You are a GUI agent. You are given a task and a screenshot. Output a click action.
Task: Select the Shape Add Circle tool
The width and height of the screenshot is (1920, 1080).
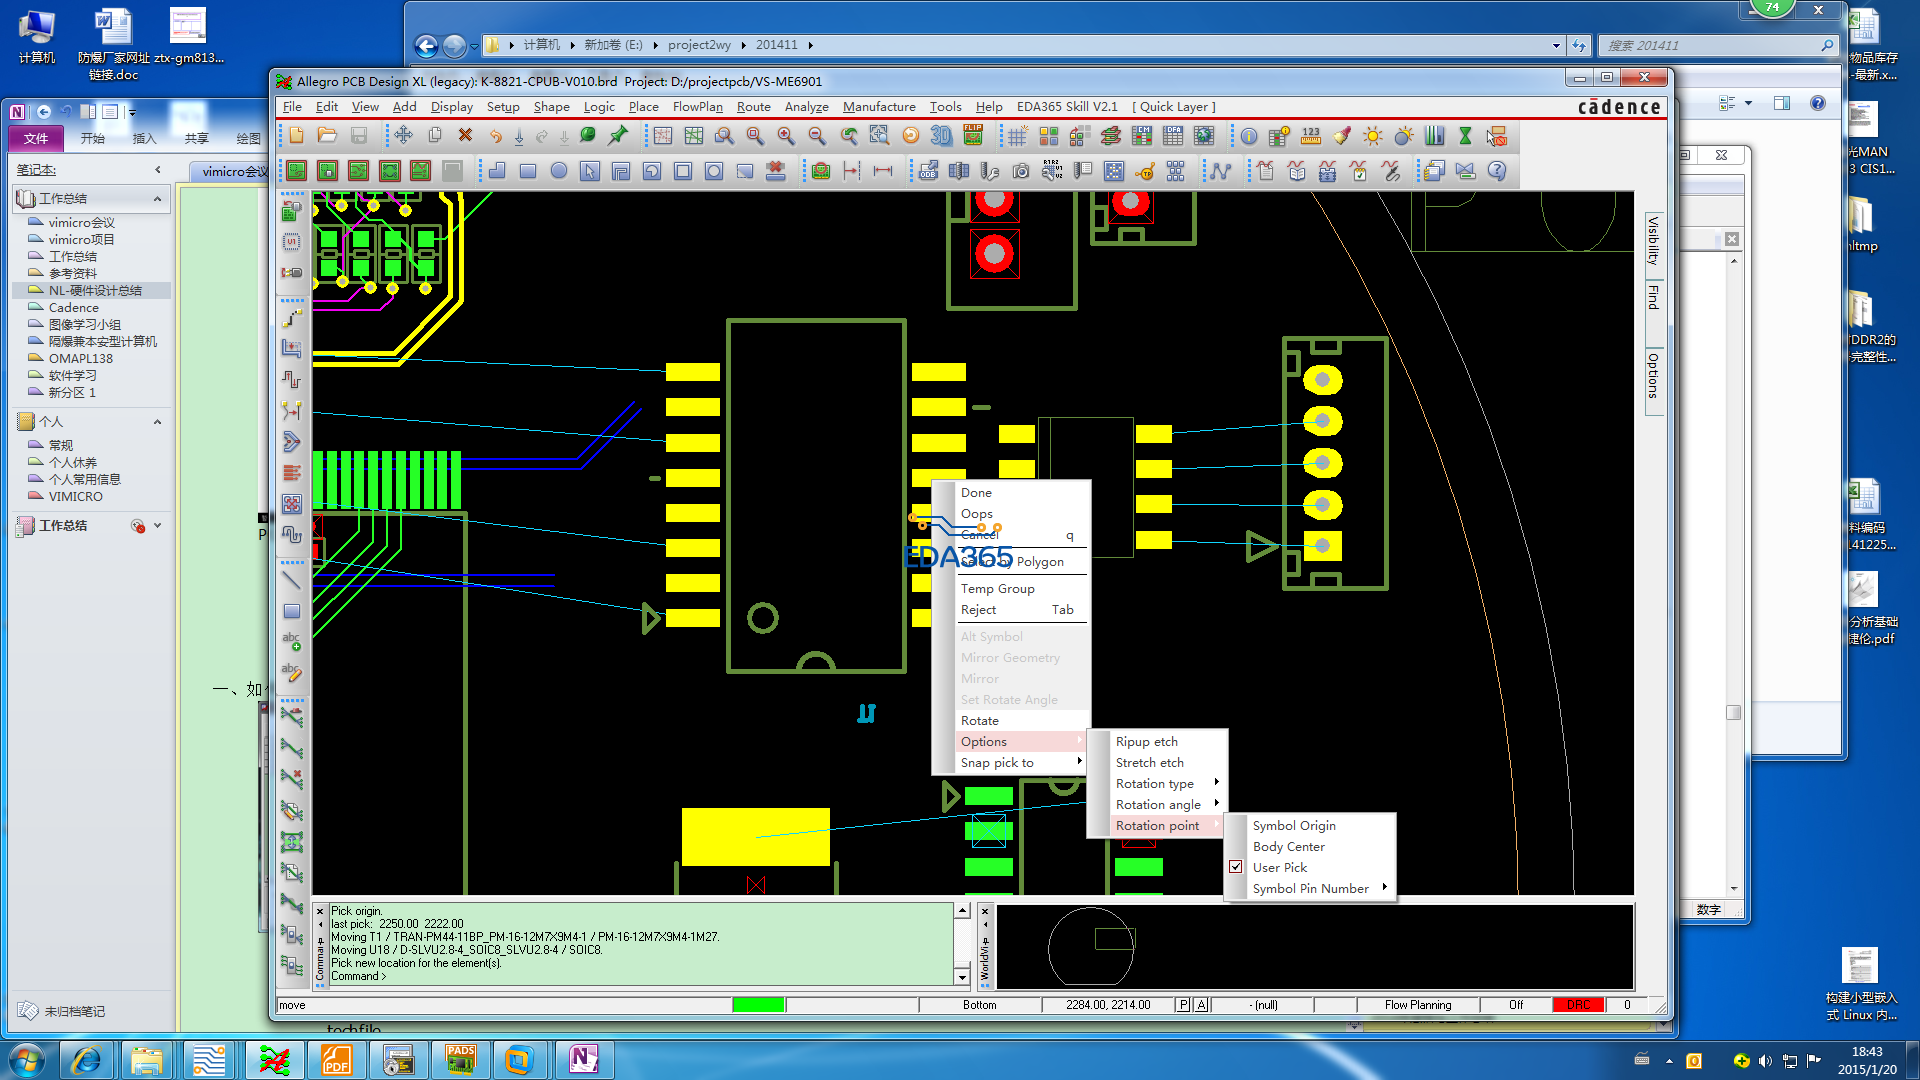(559, 171)
